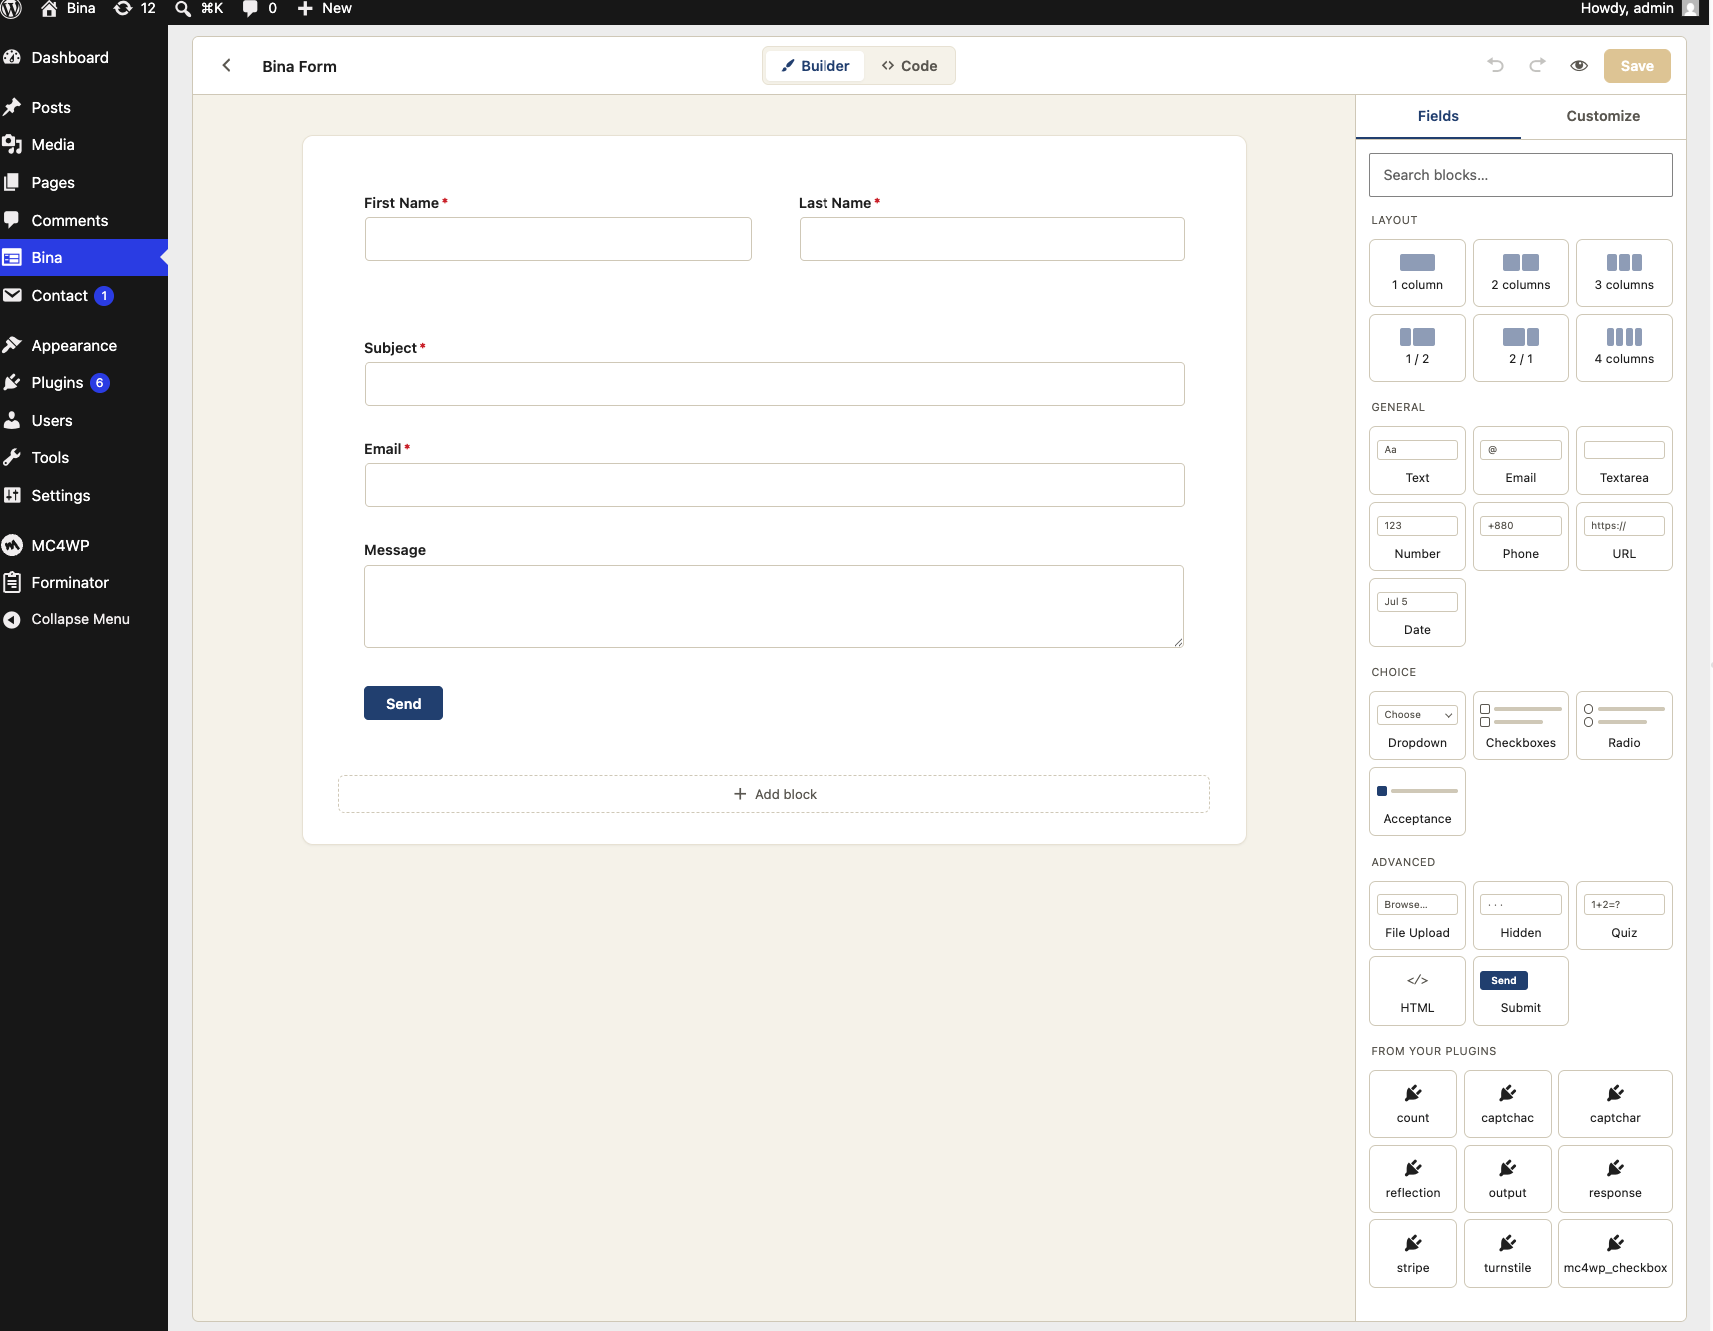The image size is (1713, 1331).
Task: Insert an Acceptance block
Action: (x=1417, y=802)
